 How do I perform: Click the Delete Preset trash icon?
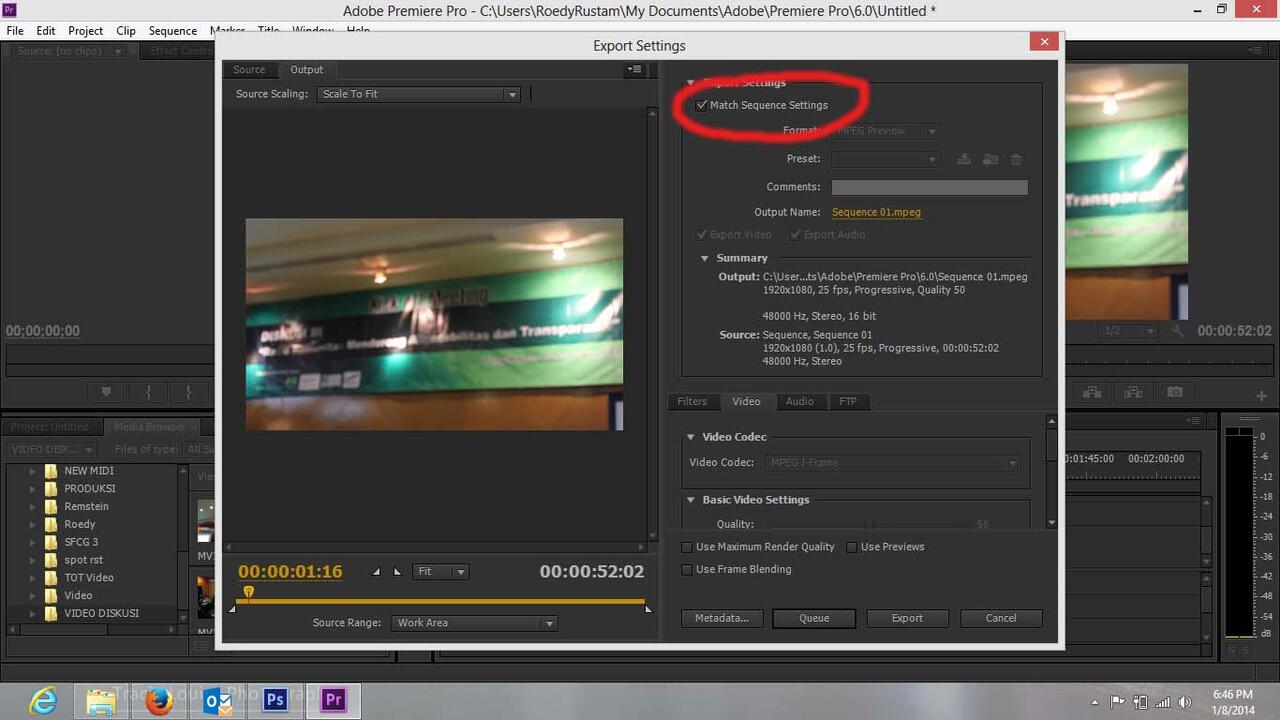point(1016,159)
